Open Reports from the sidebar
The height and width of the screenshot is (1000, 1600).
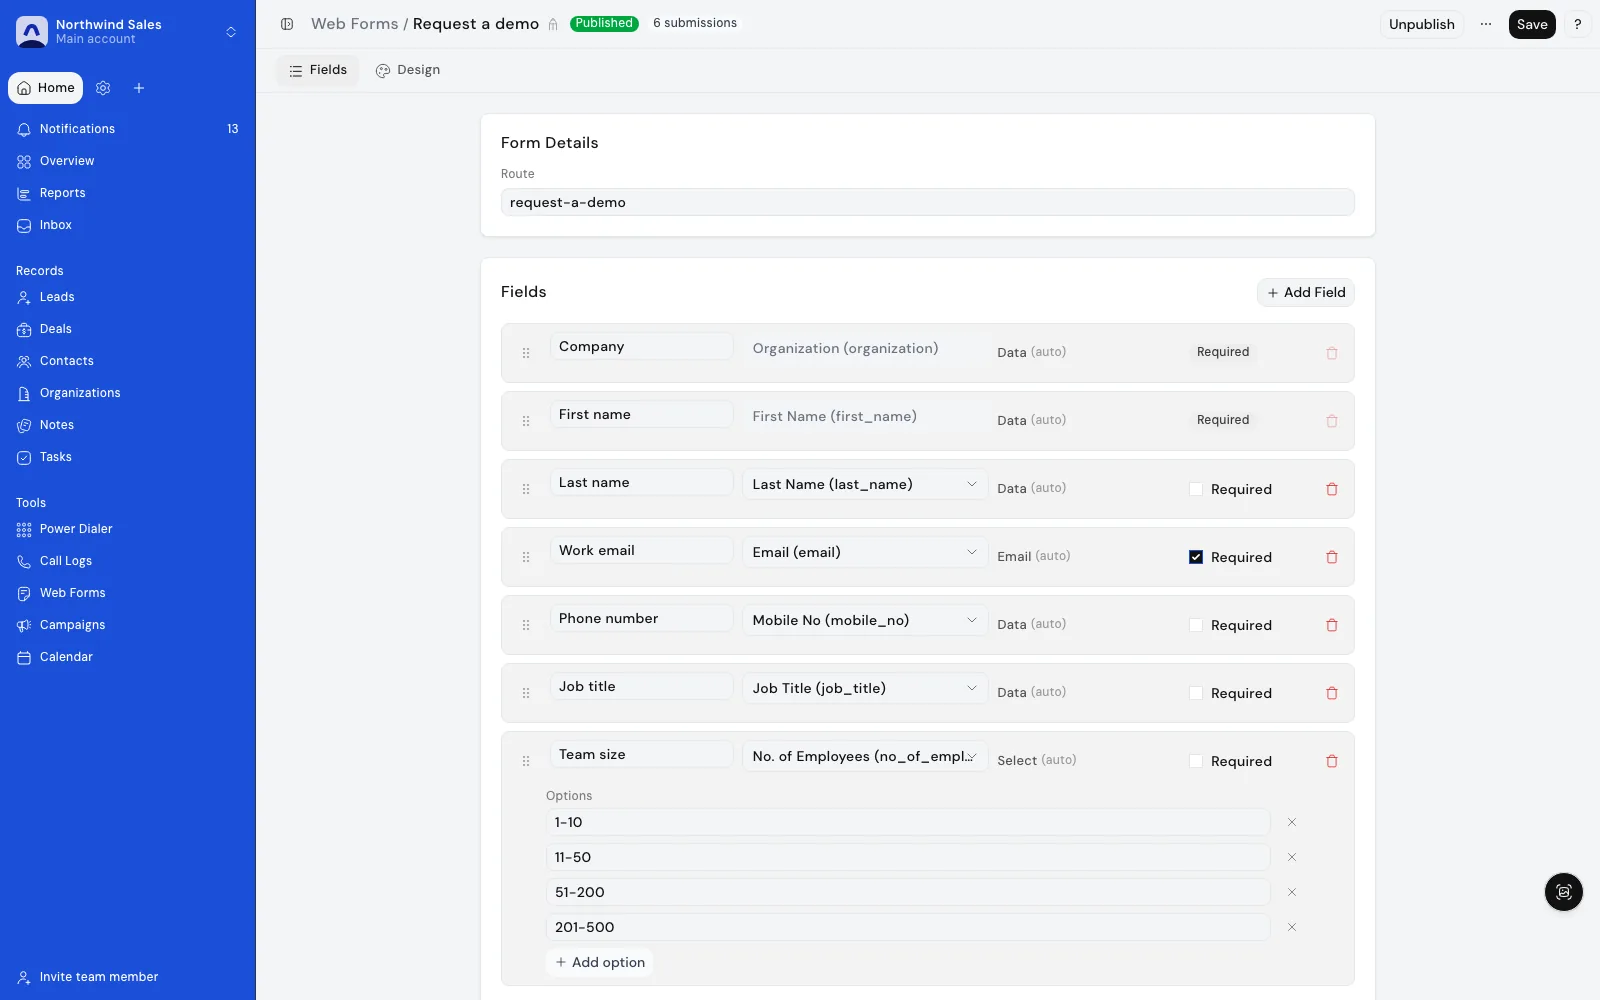128,193
